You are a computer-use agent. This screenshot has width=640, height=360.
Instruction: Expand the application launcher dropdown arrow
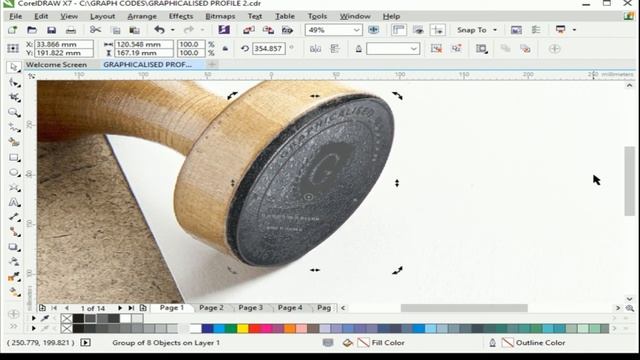coord(574,30)
